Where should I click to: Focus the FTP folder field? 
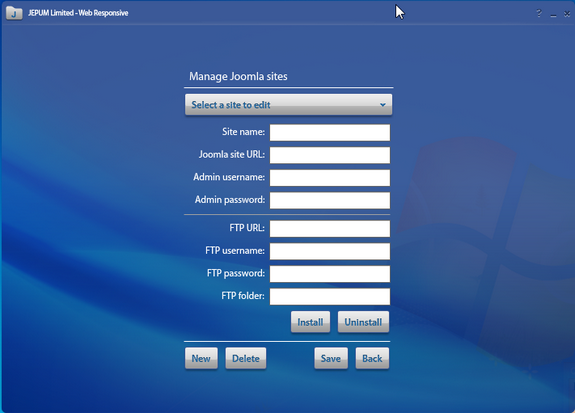coord(330,296)
